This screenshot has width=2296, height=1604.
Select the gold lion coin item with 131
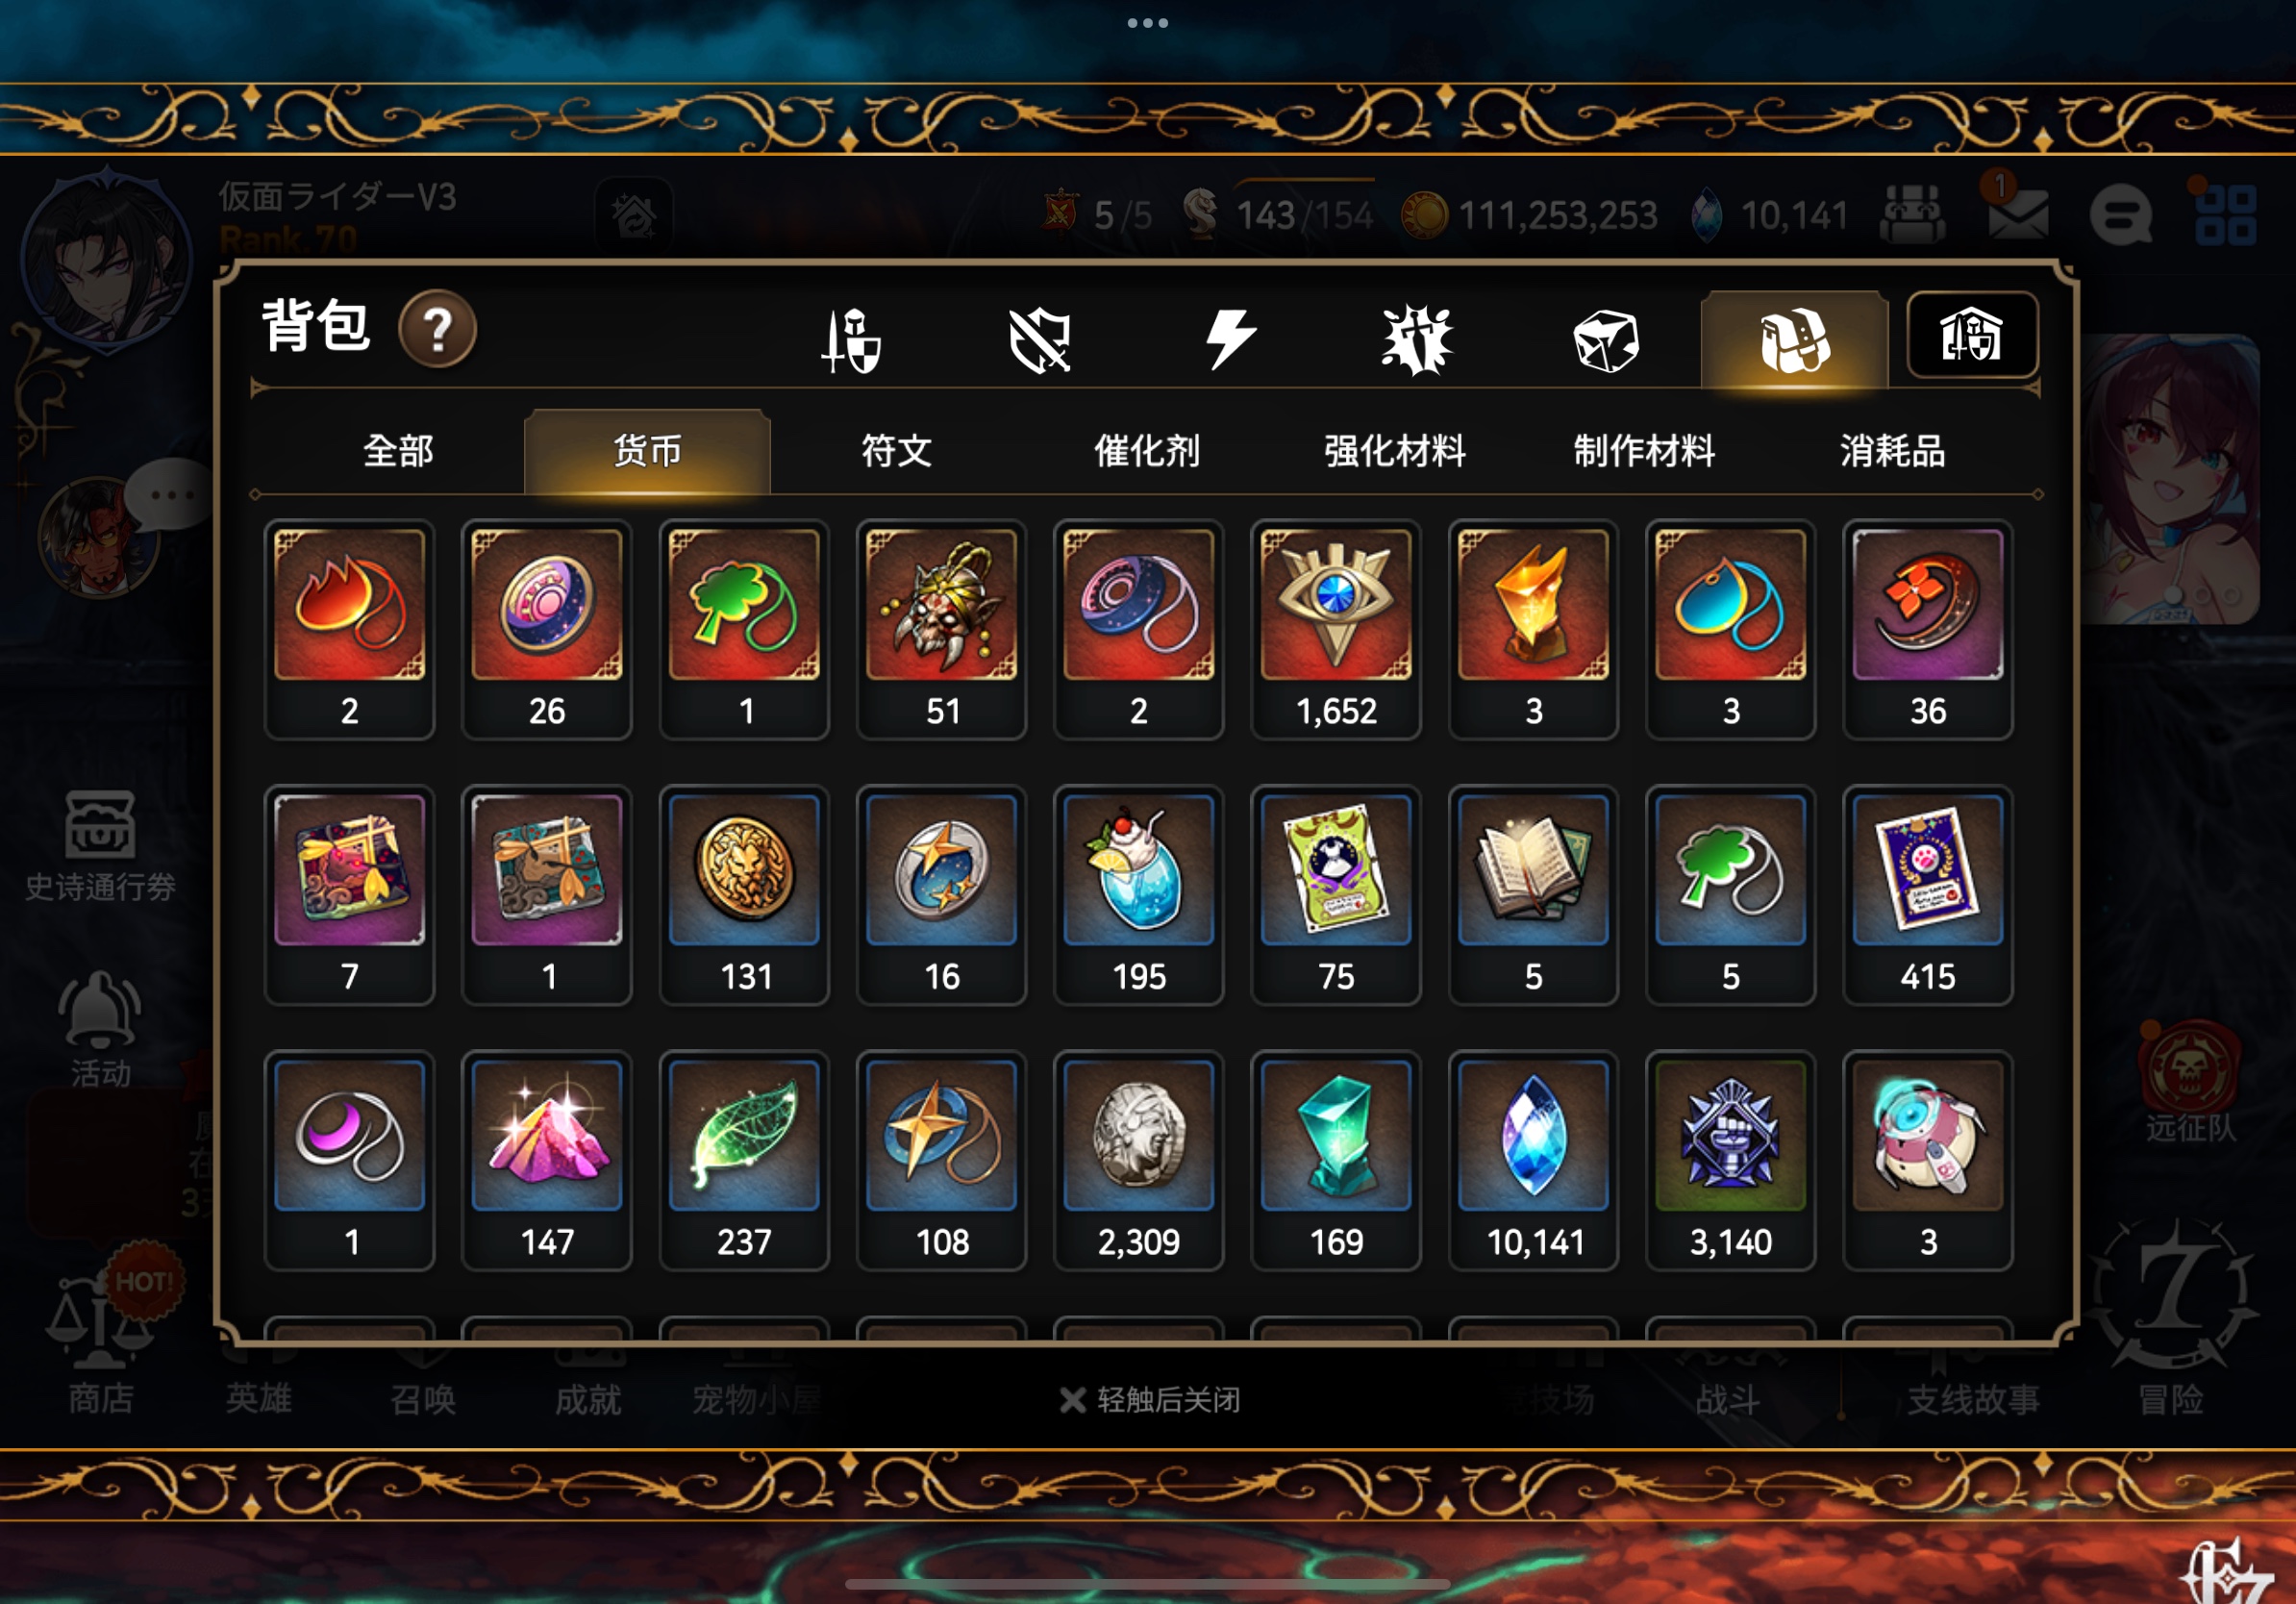point(744,895)
